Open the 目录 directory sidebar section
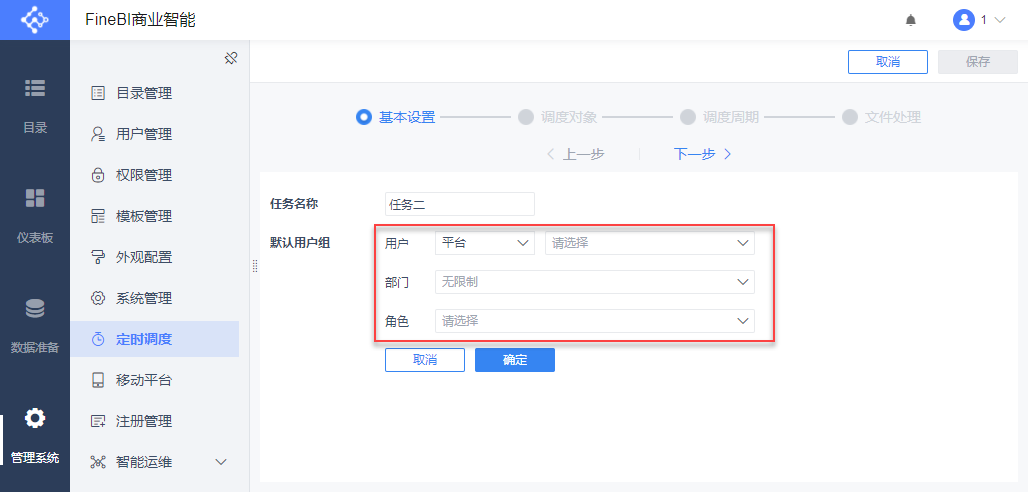1028x492 pixels. coord(35,104)
